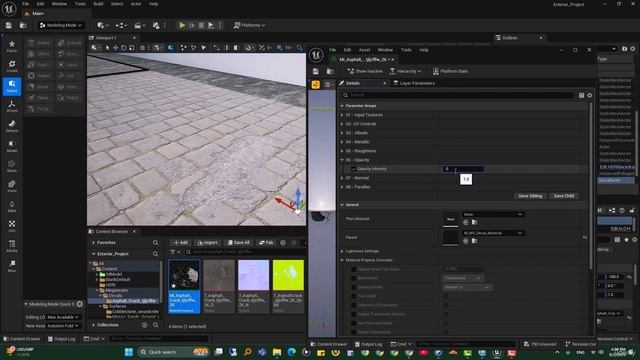The height and width of the screenshot is (360, 640).
Task: Expand the 02 - UV Controls group
Action: tap(342, 124)
